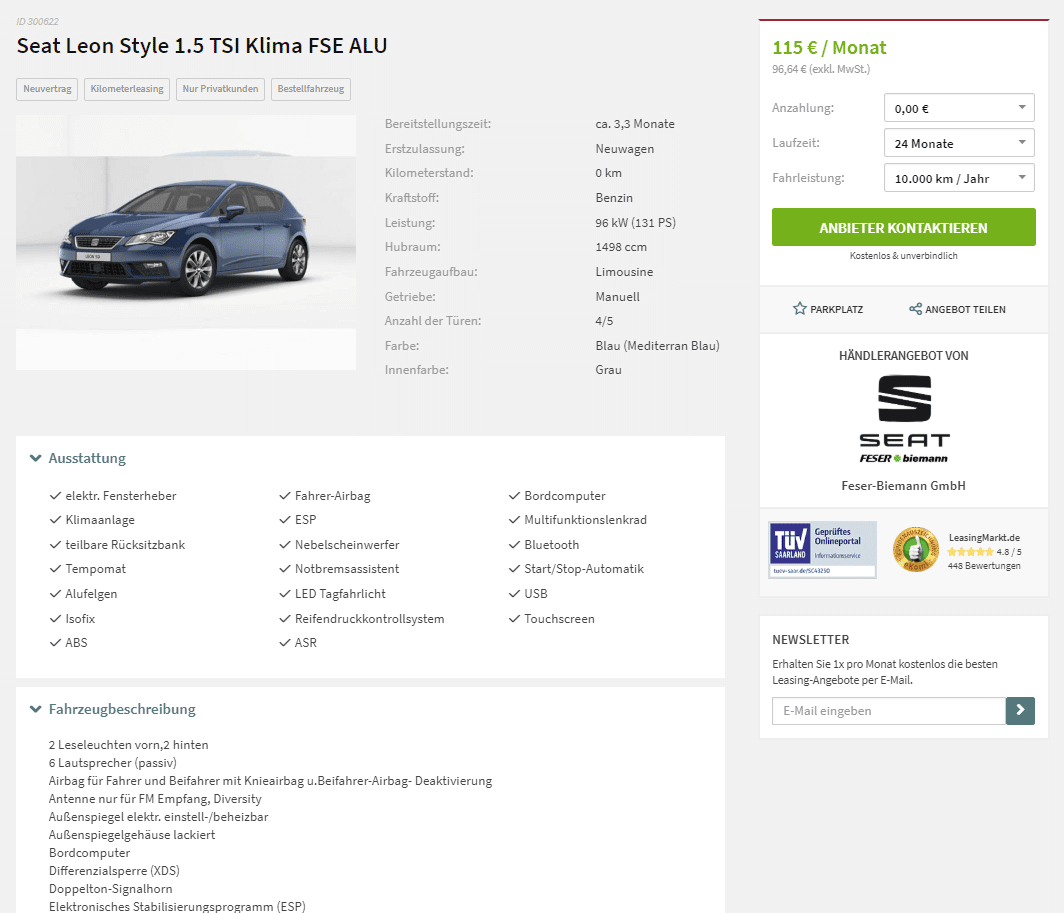This screenshot has height=913, width=1064.
Task: Open the Anzahlung dropdown
Action: tap(959, 108)
